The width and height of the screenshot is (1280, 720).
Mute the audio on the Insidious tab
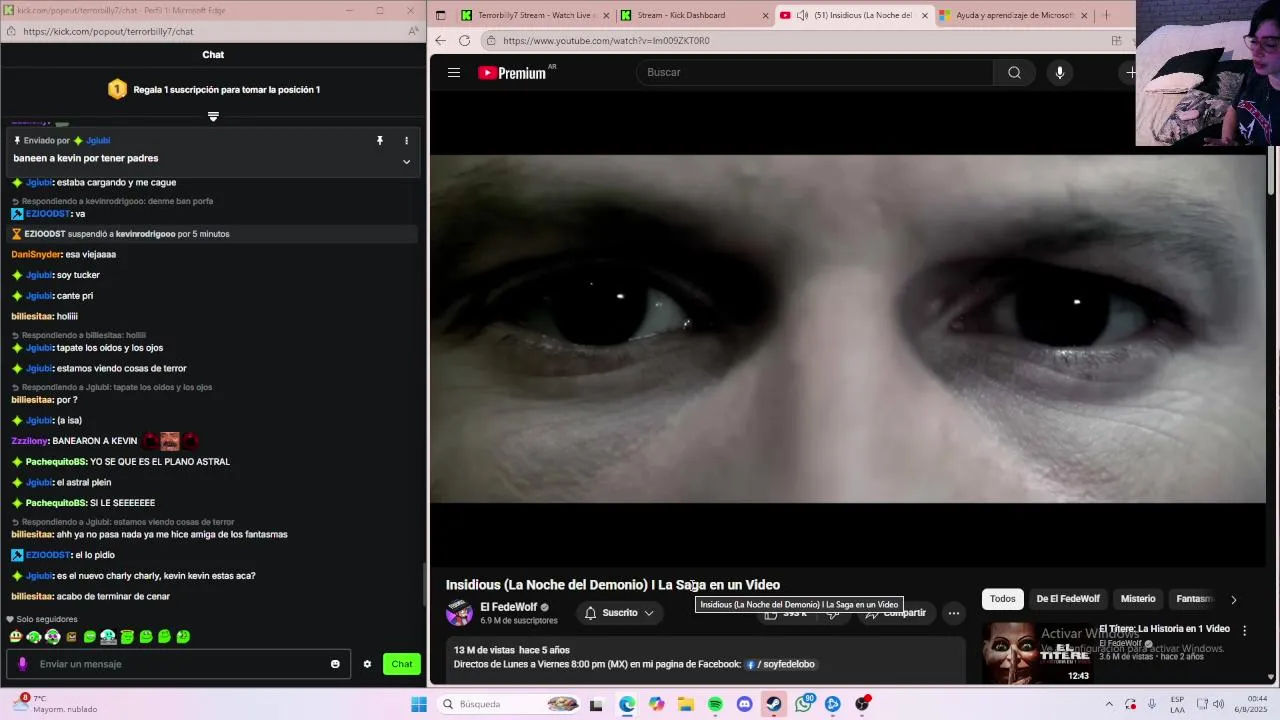(x=802, y=15)
